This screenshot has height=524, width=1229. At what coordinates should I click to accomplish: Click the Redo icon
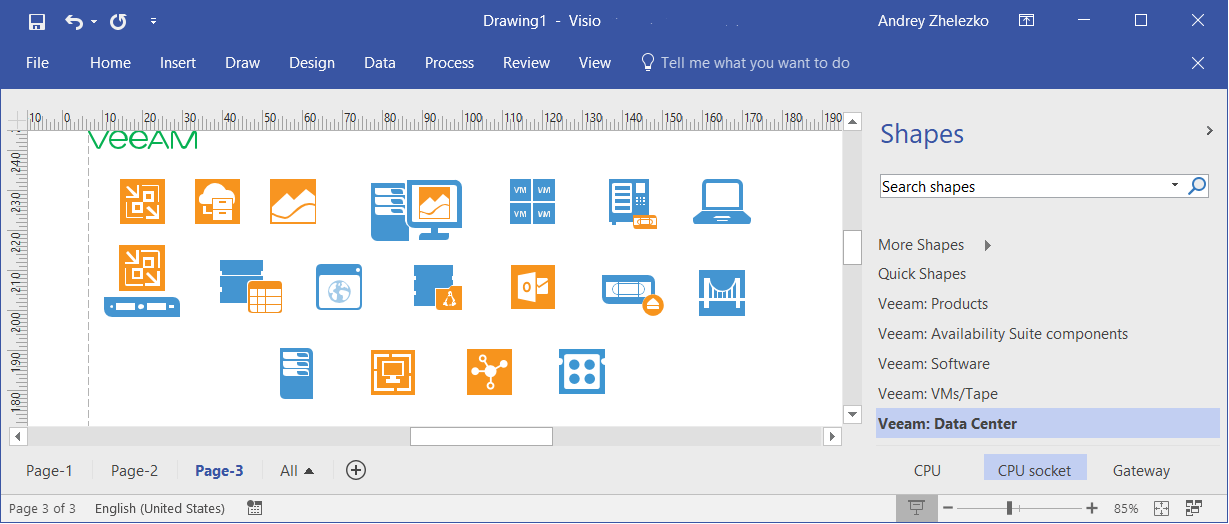tap(118, 21)
